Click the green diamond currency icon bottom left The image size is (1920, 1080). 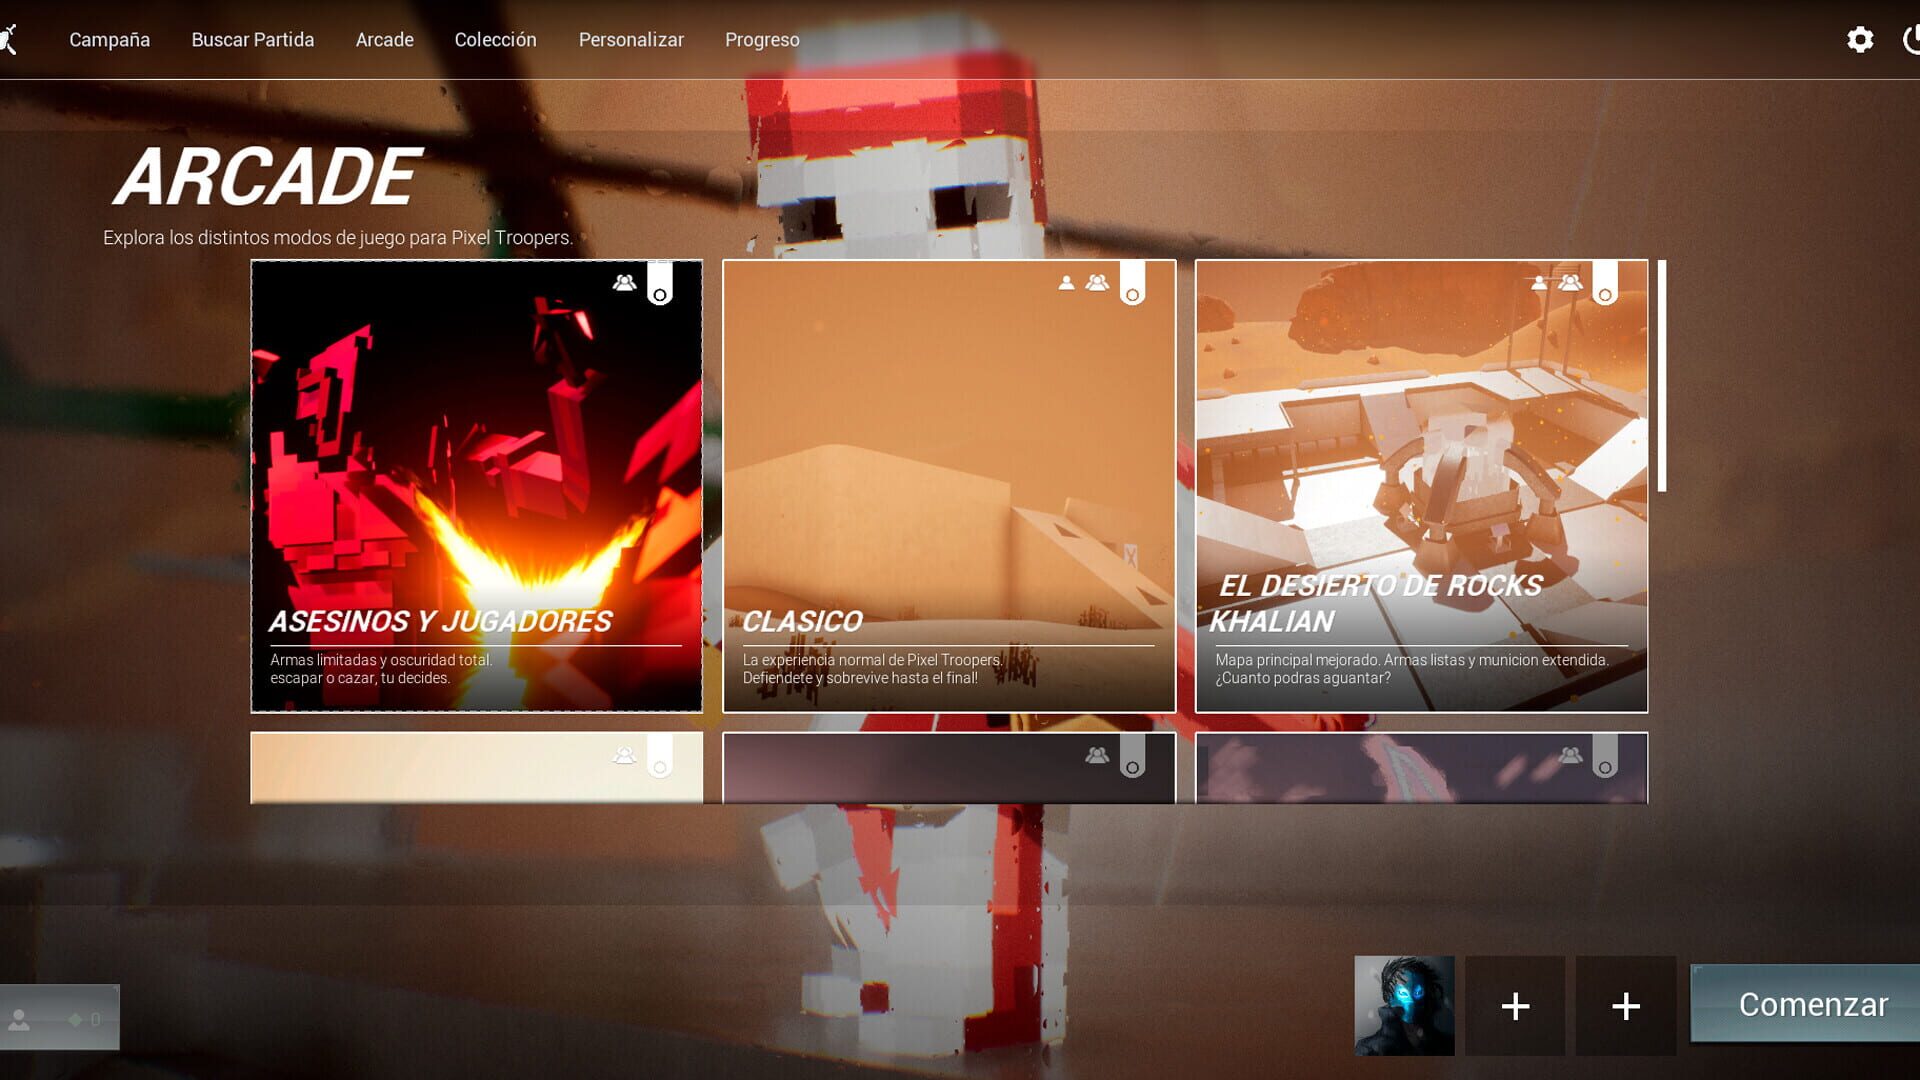[x=75, y=1018]
